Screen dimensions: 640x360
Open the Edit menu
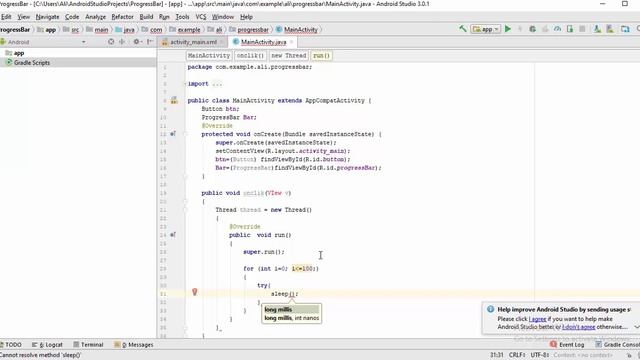tap(6, 17)
